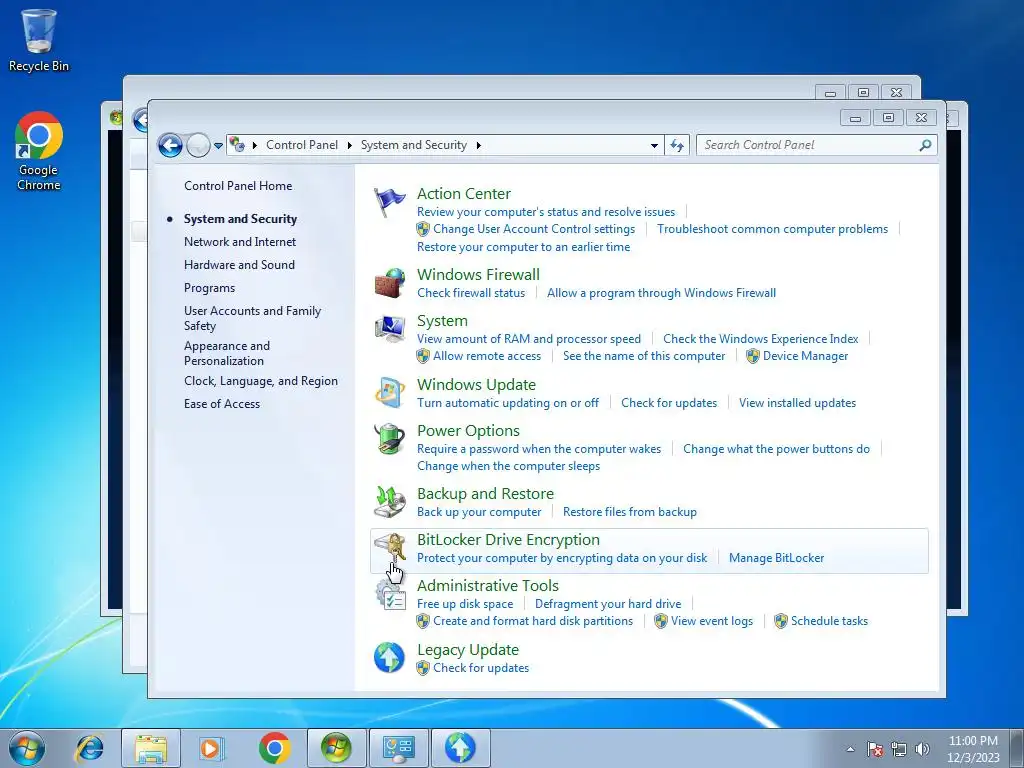The image size is (1024, 768).
Task: Show hidden tray icons arrow
Action: [850, 749]
